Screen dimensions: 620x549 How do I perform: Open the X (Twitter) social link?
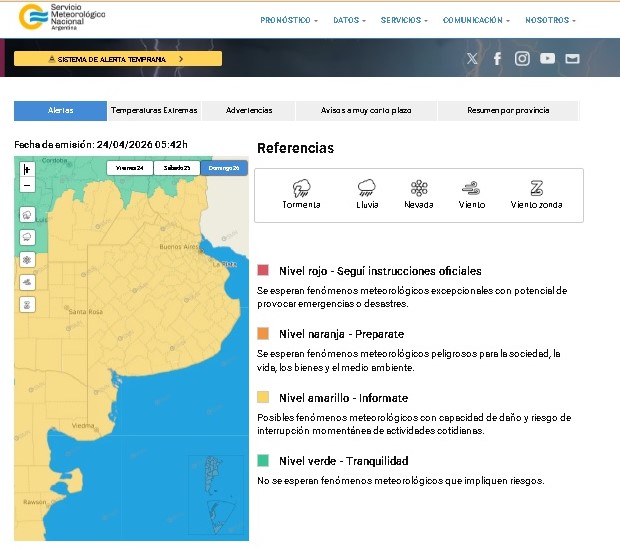pos(472,59)
